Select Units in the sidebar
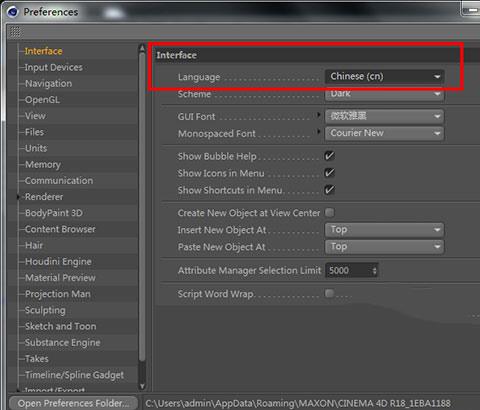 tap(36, 148)
